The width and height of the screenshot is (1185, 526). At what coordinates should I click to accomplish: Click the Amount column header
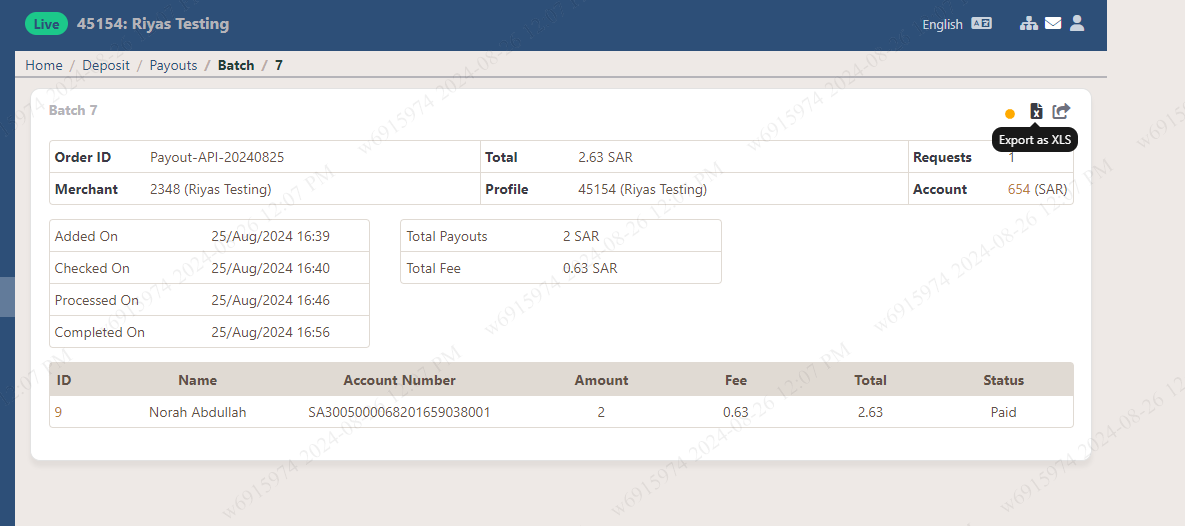click(x=601, y=380)
